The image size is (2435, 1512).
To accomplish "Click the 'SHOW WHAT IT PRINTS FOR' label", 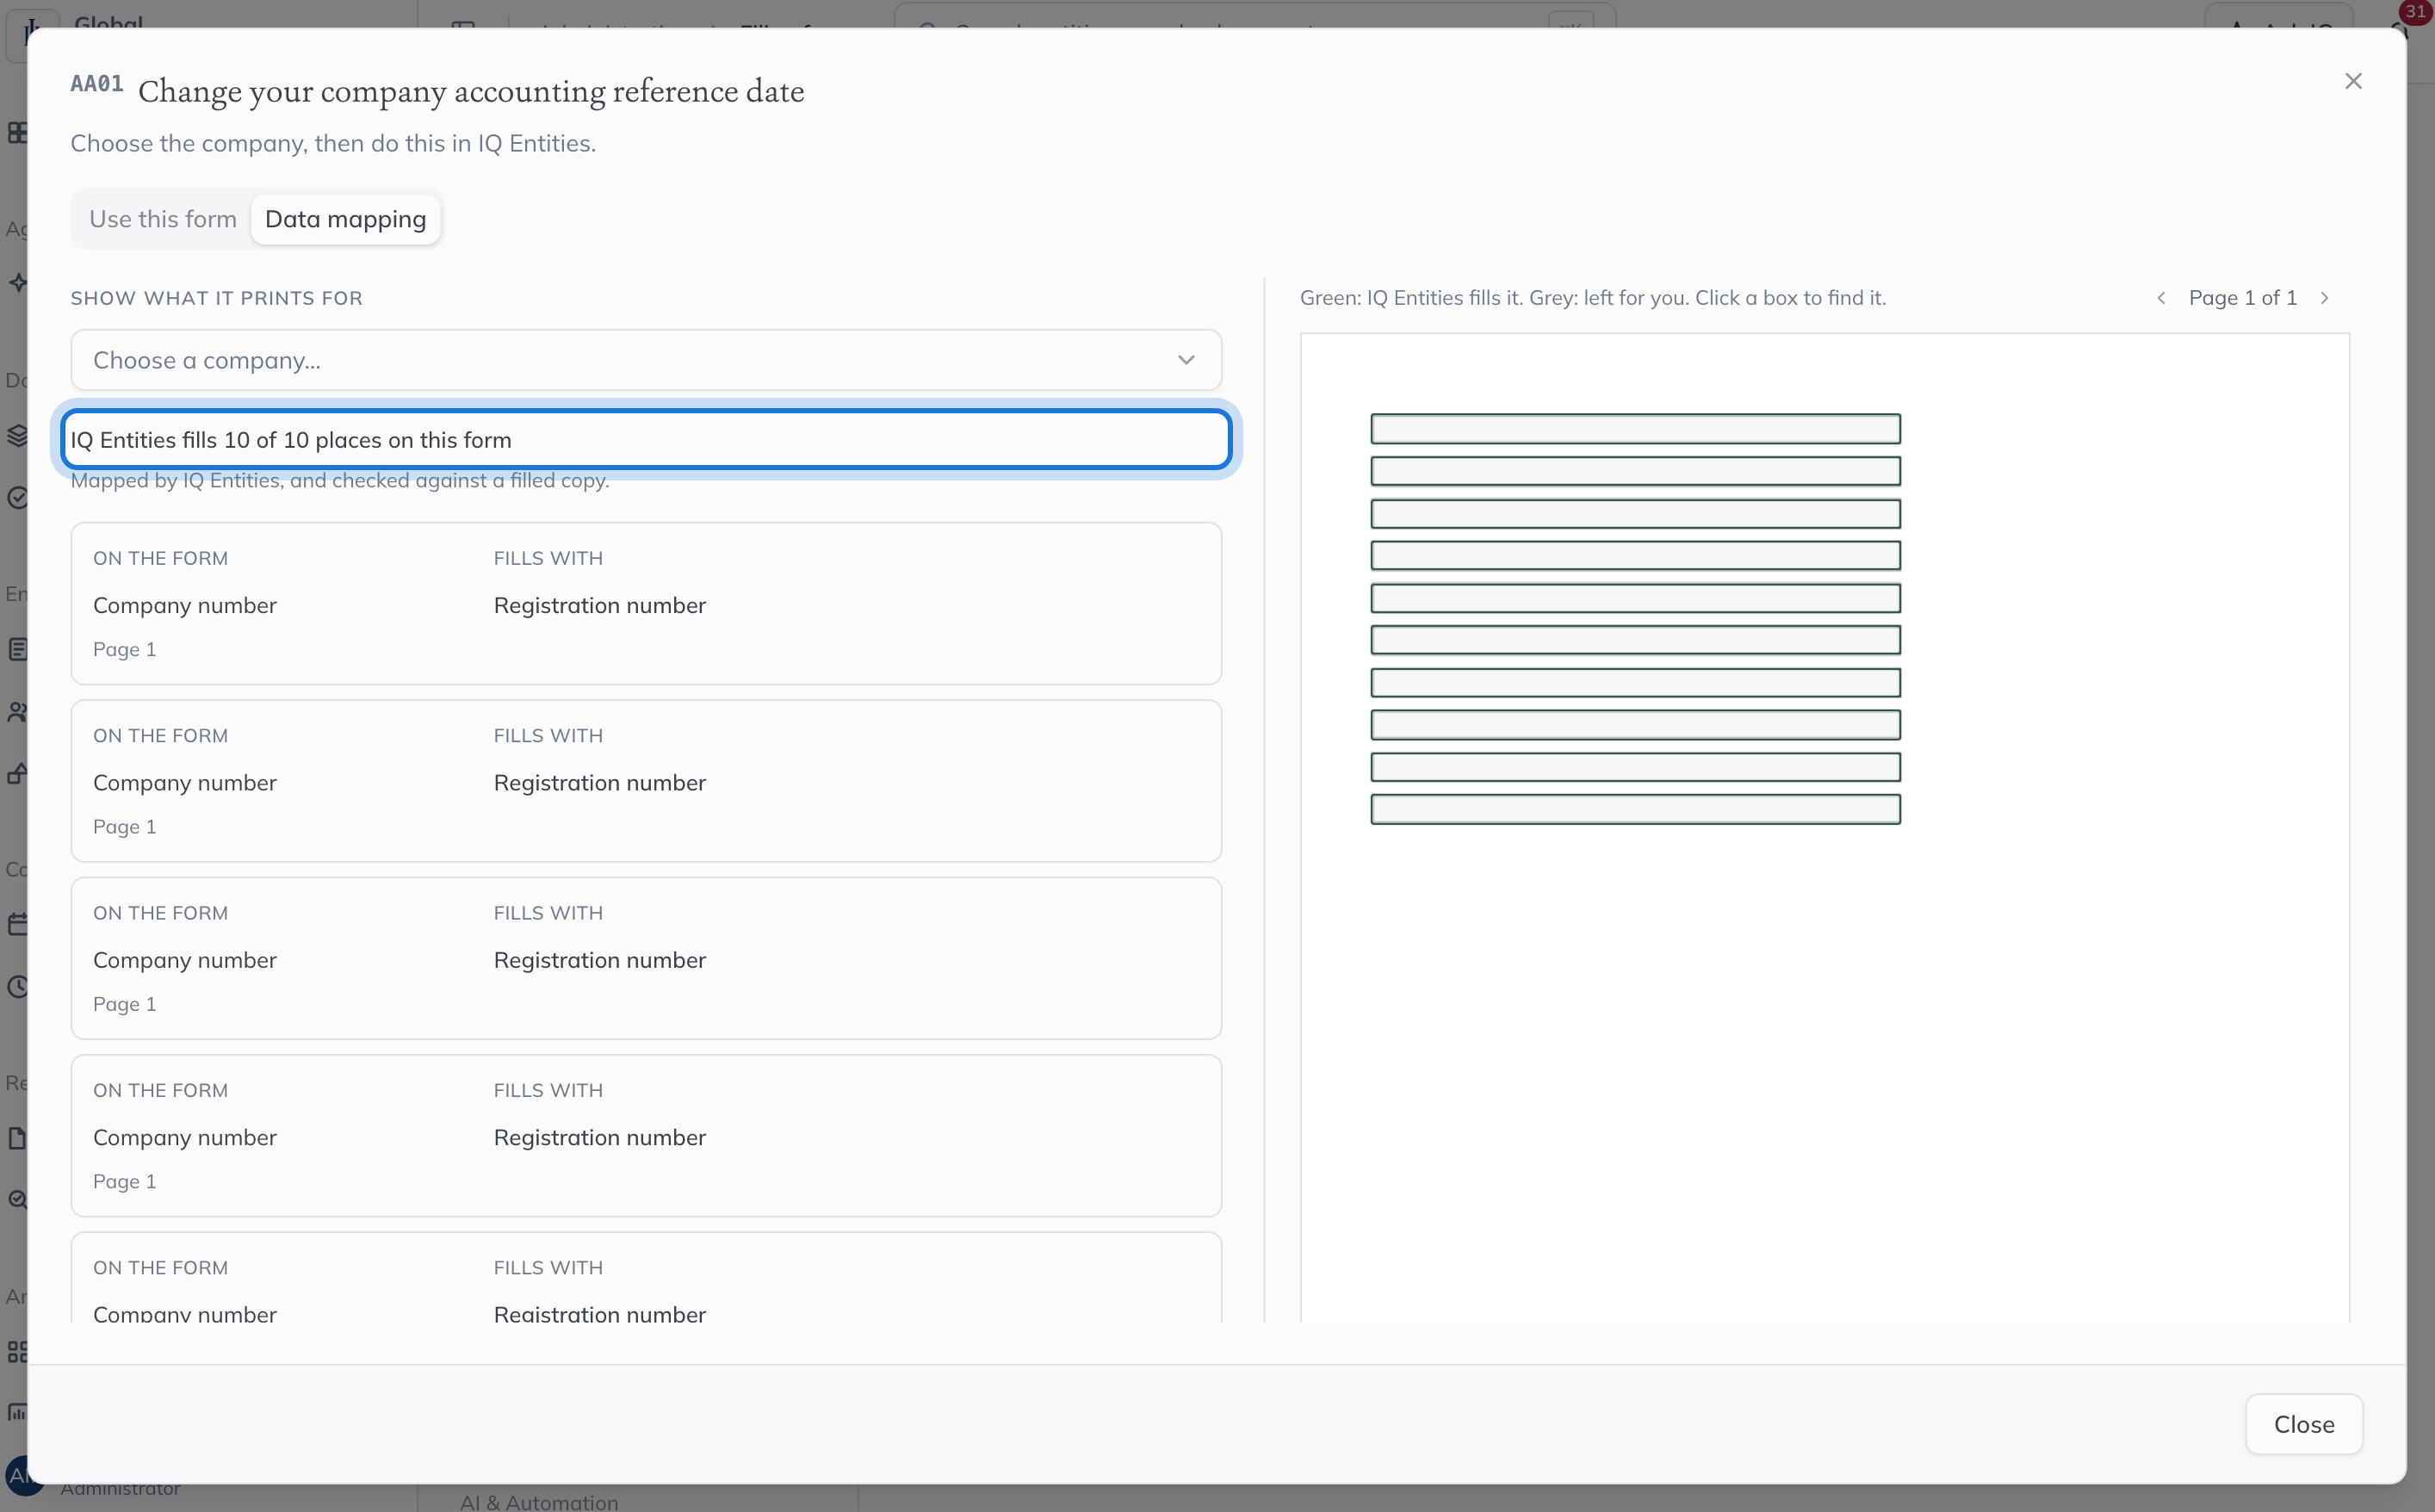I will pyautogui.click(x=216, y=298).
